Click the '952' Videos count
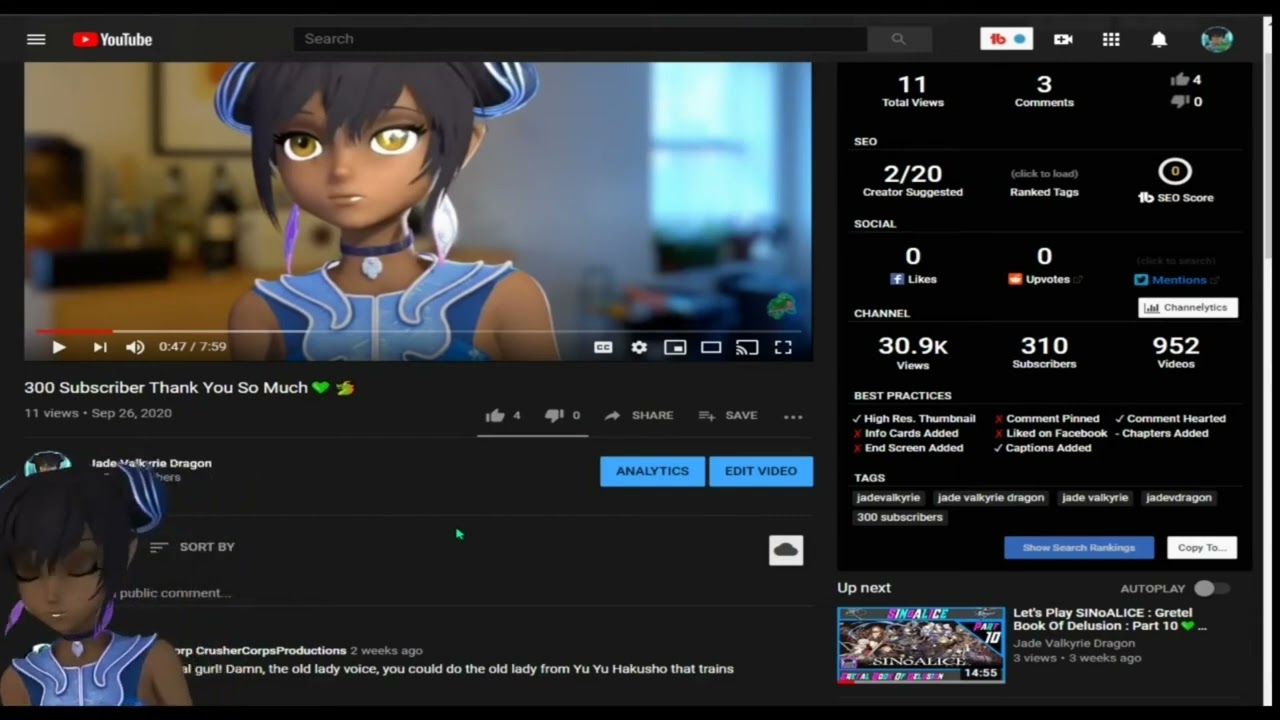1280x720 pixels. (x=1176, y=346)
